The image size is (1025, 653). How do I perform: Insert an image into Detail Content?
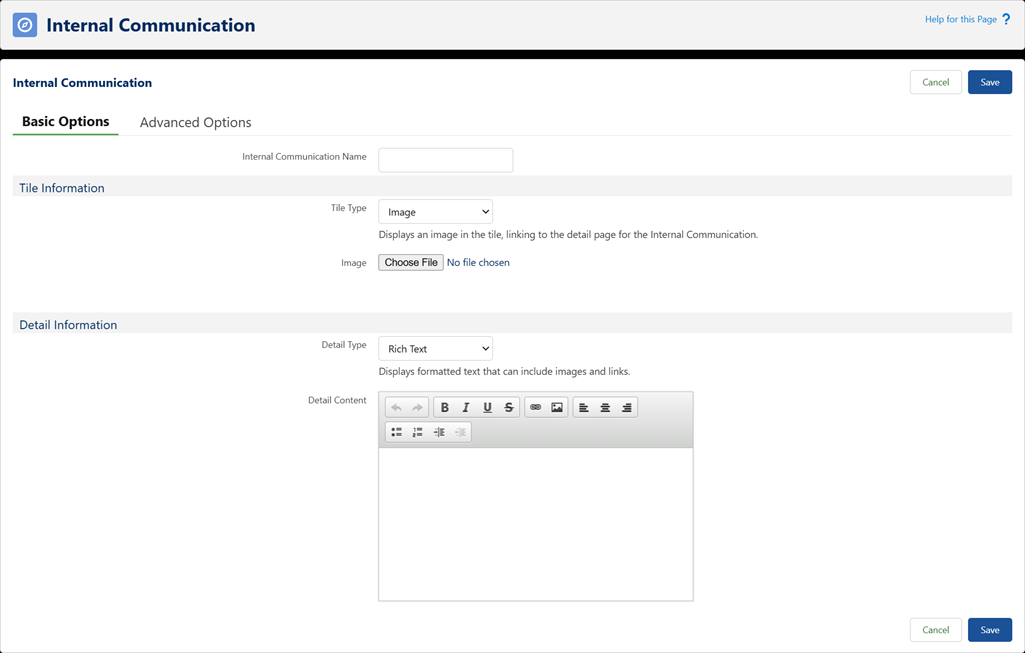[x=557, y=408]
